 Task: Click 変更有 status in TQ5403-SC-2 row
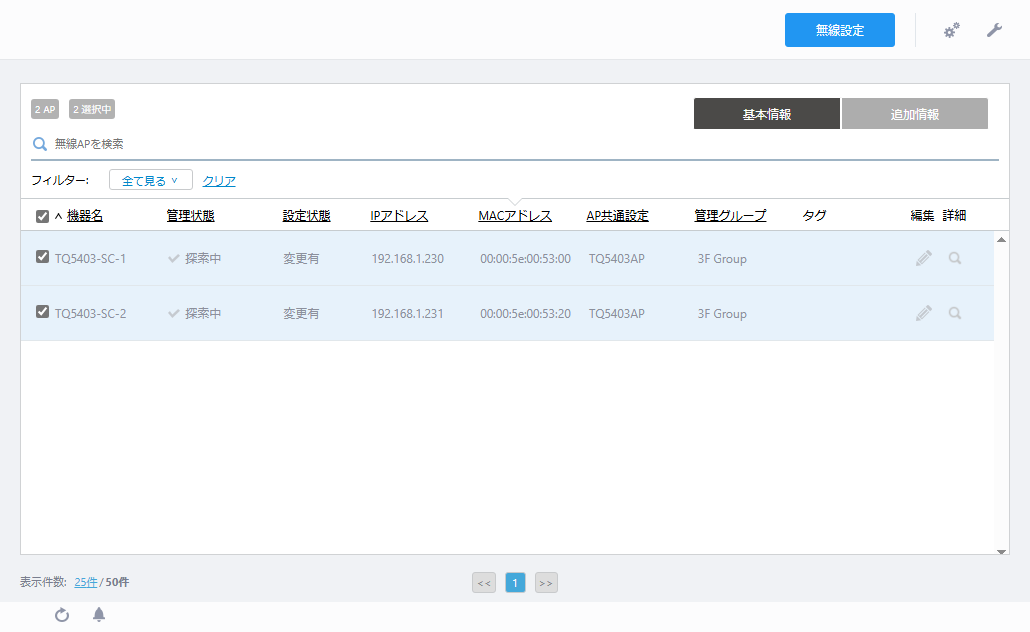[x=301, y=314]
